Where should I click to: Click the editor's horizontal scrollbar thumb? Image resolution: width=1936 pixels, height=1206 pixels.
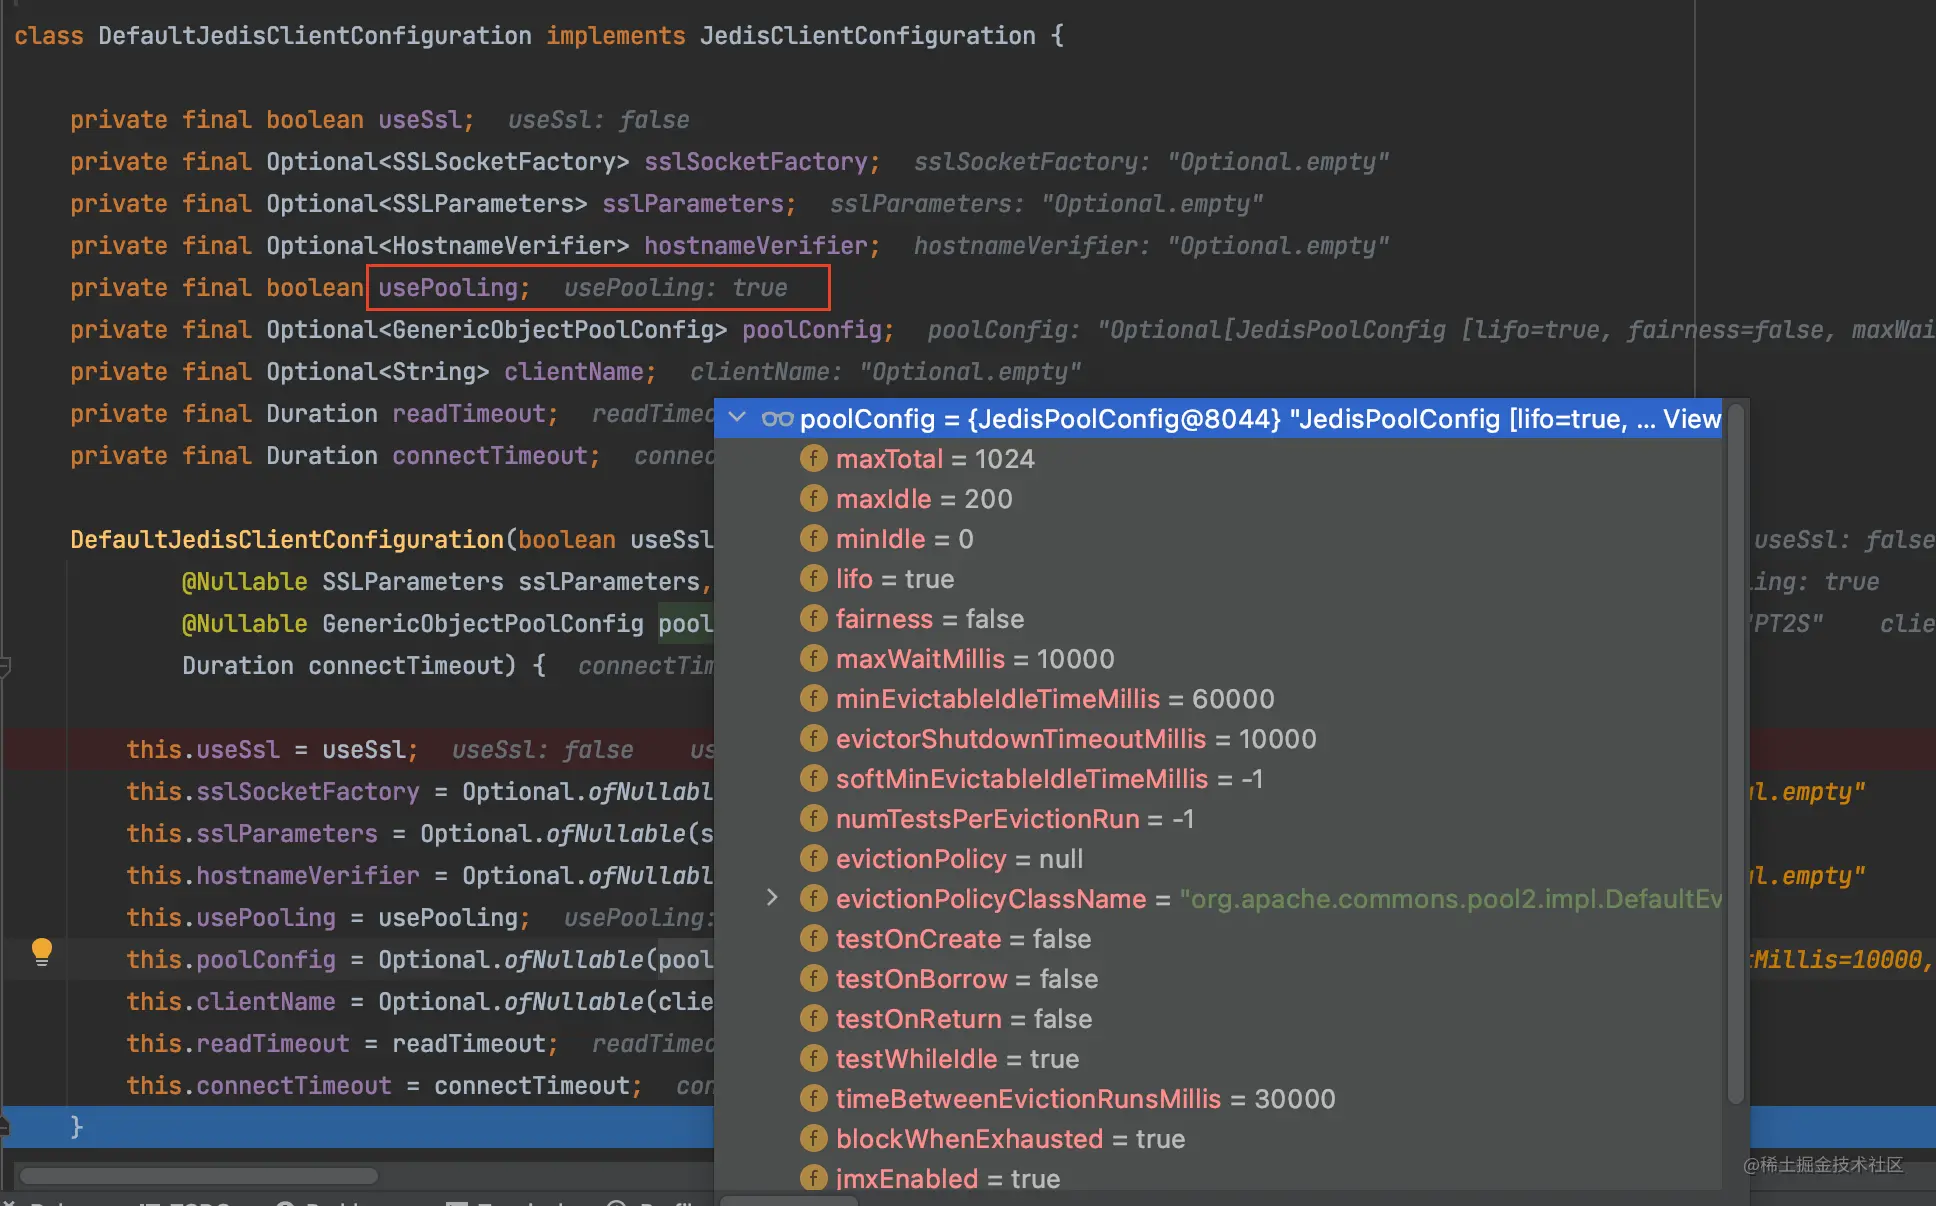pyautogui.click(x=198, y=1176)
